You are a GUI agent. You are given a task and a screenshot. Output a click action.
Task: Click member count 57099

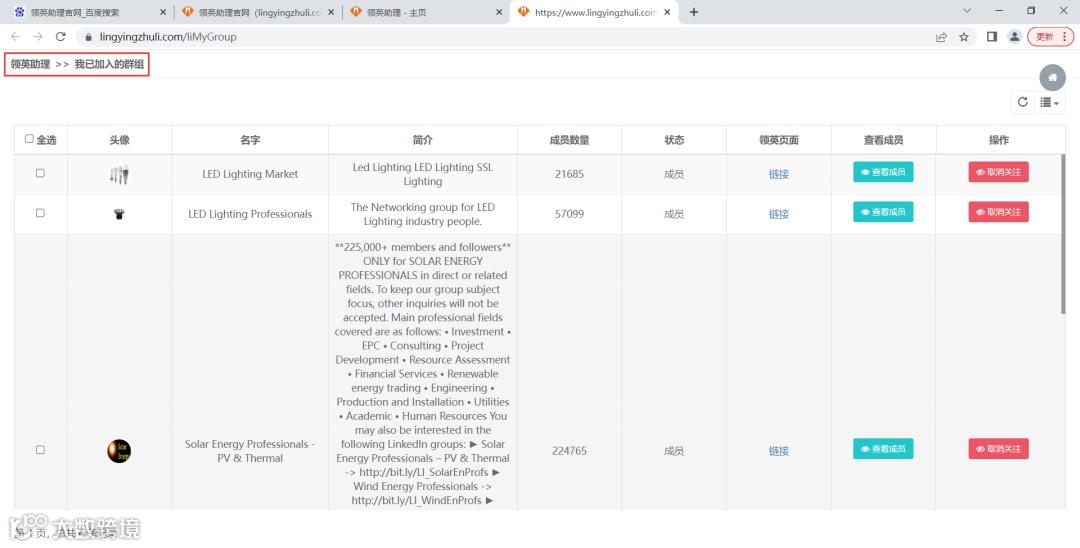click(x=569, y=214)
